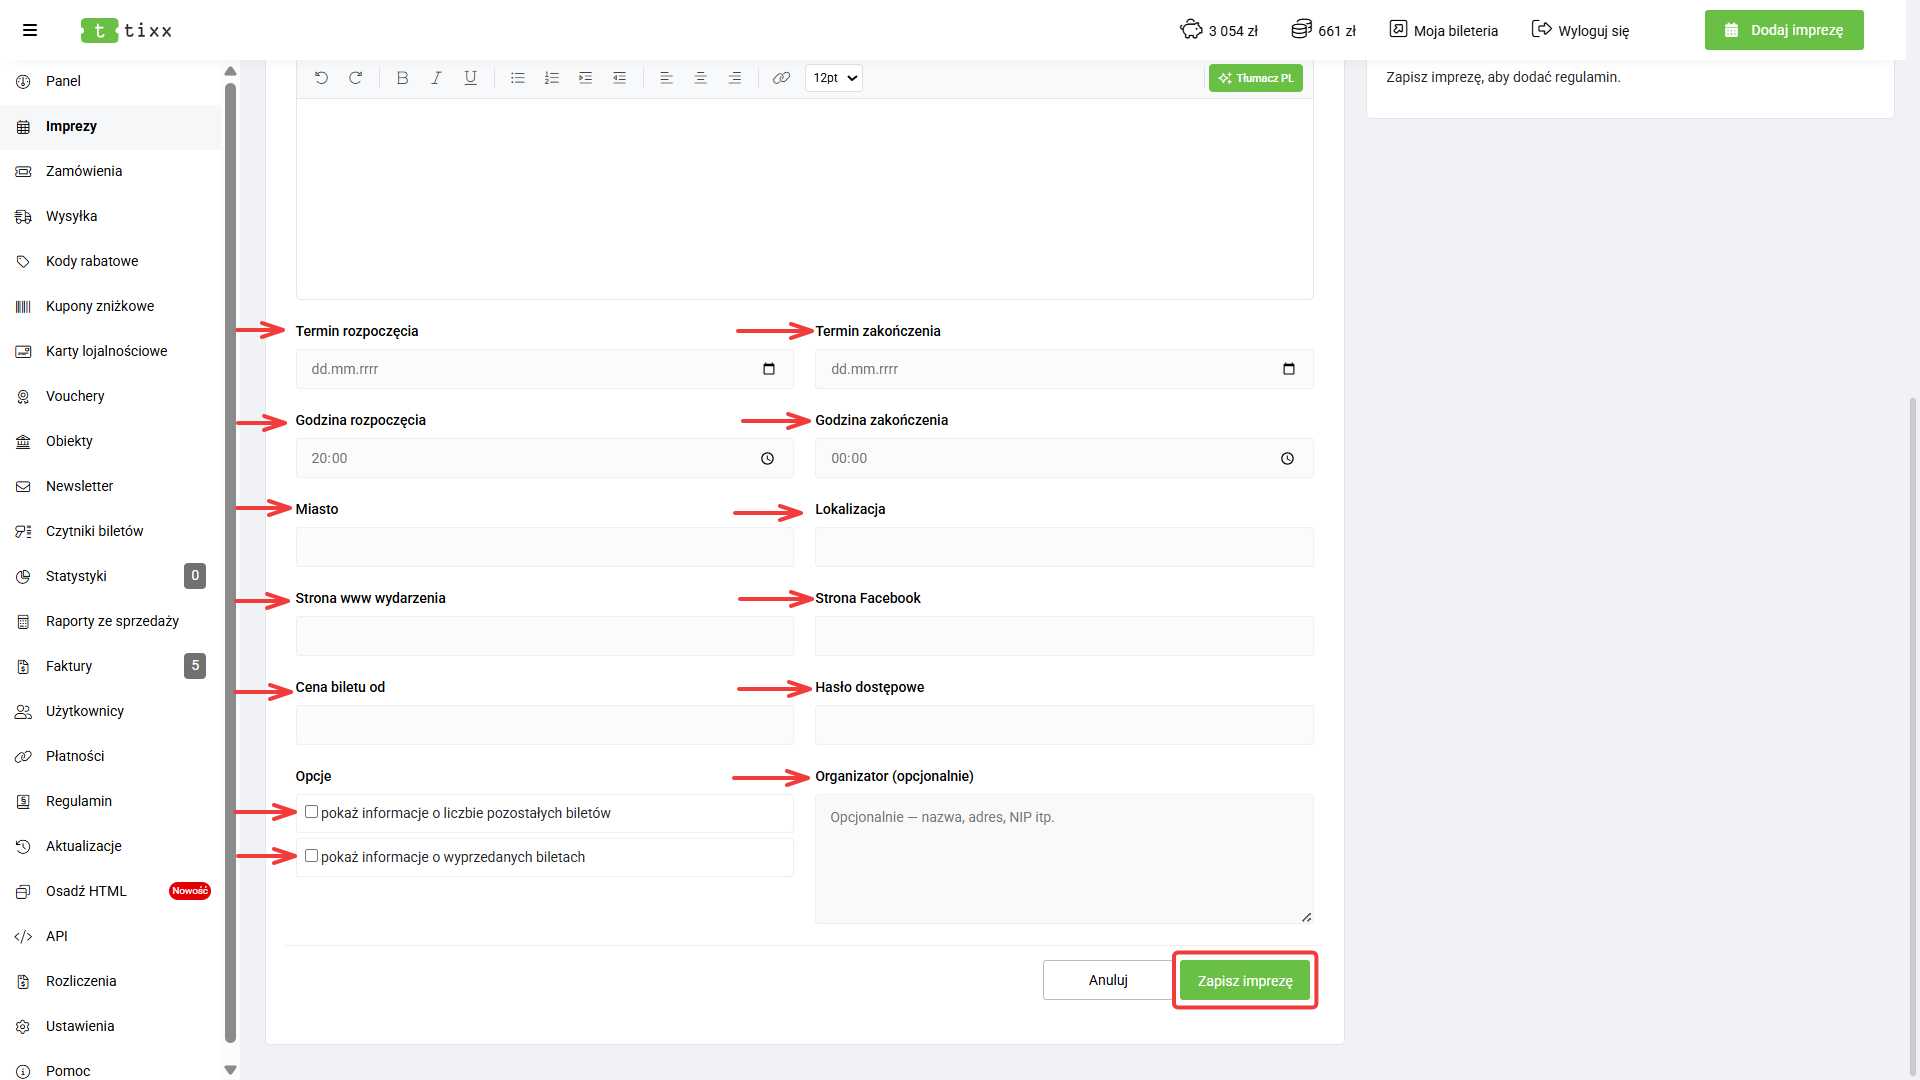The width and height of the screenshot is (1920, 1080).
Task: Open Aktualizacje section
Action: [110, 846]
